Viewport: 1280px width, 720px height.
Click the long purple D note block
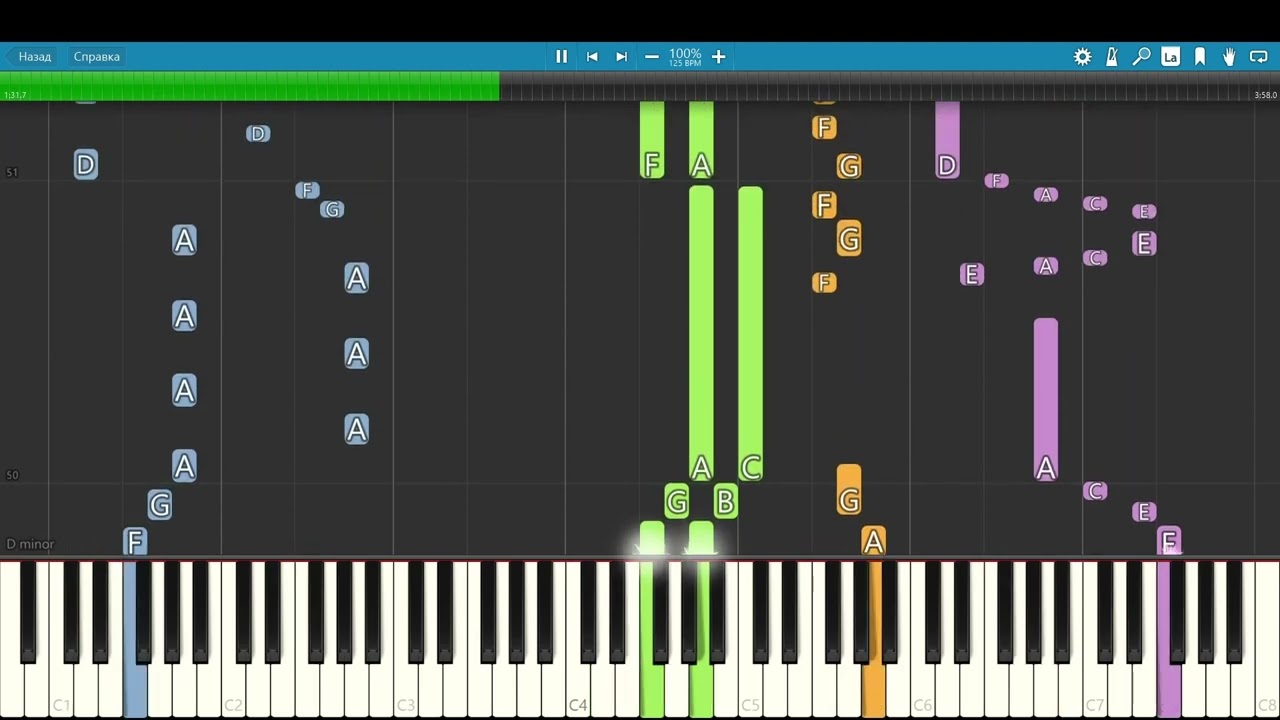(947, 141)
